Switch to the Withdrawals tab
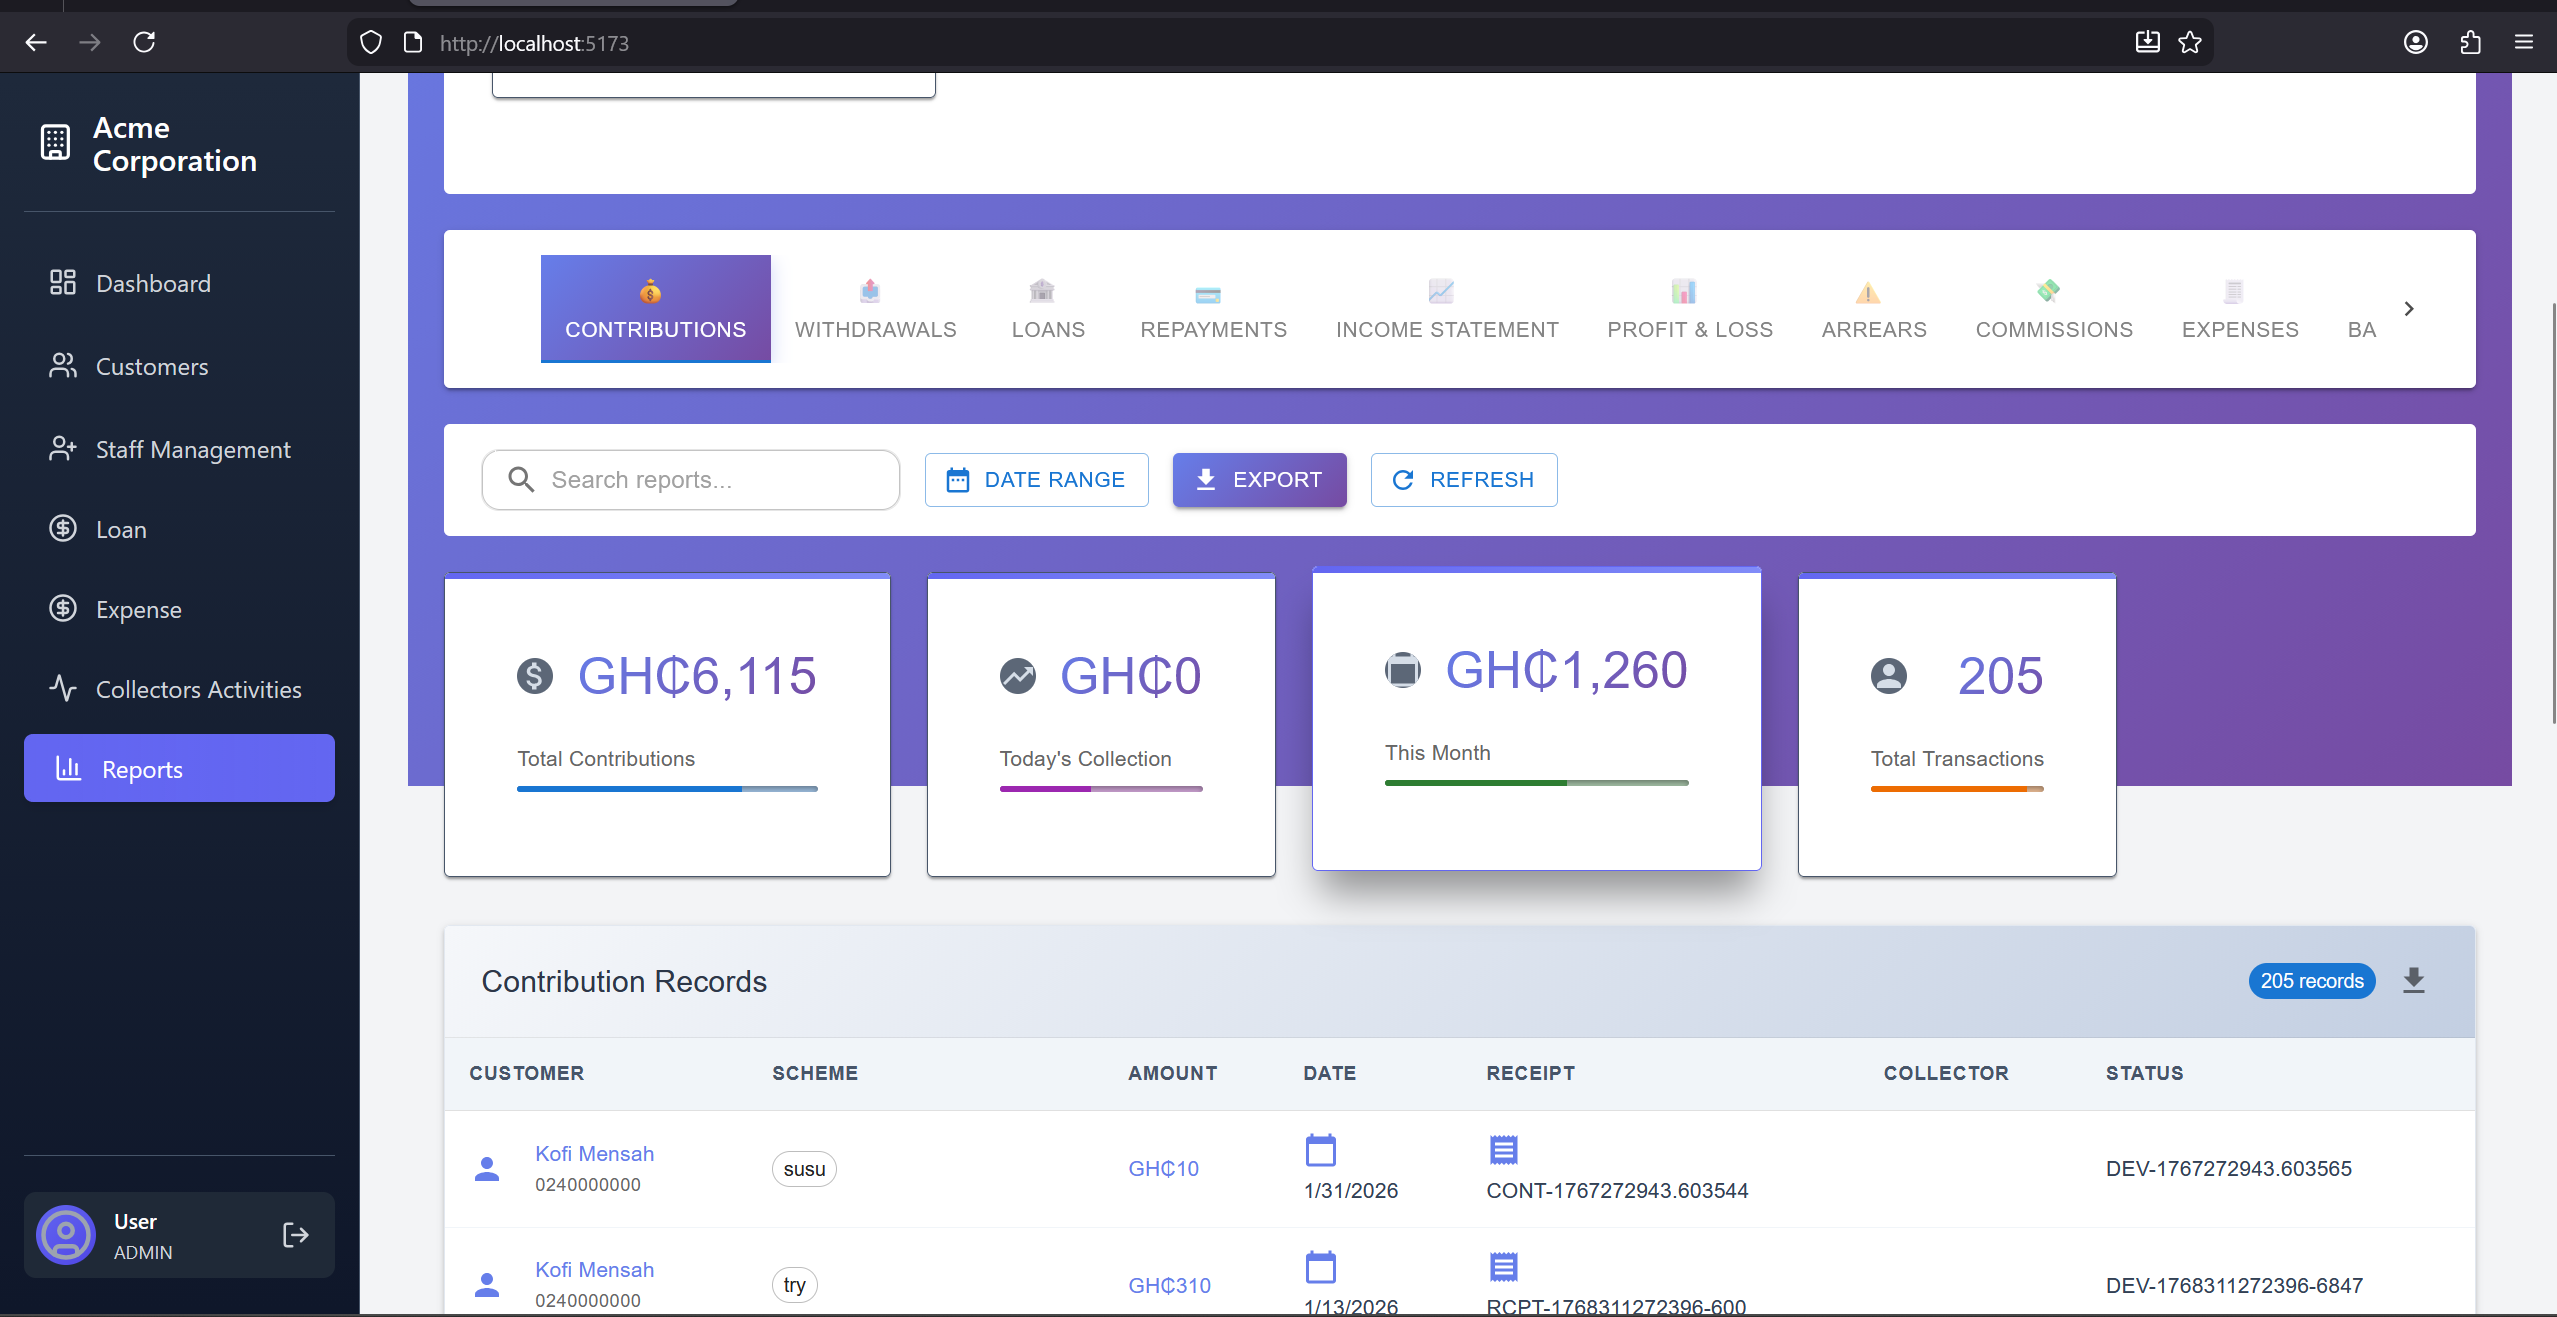 pos(875,309)
